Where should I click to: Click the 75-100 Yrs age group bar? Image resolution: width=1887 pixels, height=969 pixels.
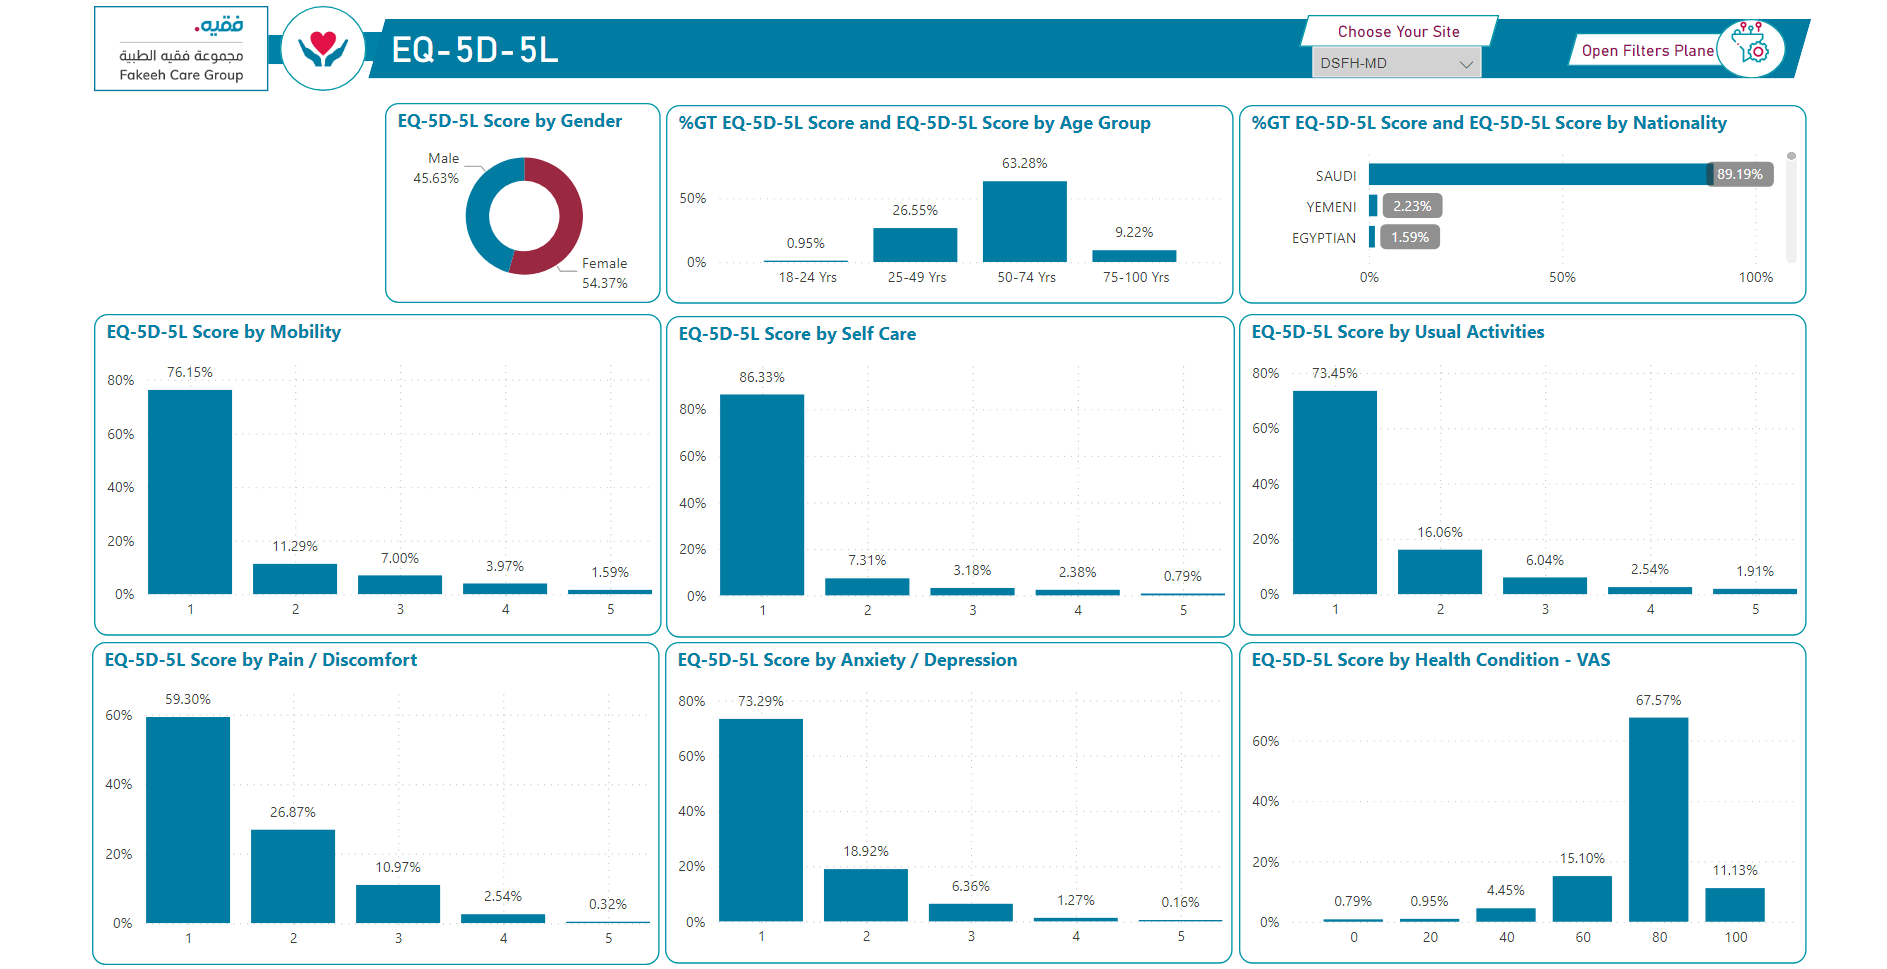click(x=1134, y=256)
